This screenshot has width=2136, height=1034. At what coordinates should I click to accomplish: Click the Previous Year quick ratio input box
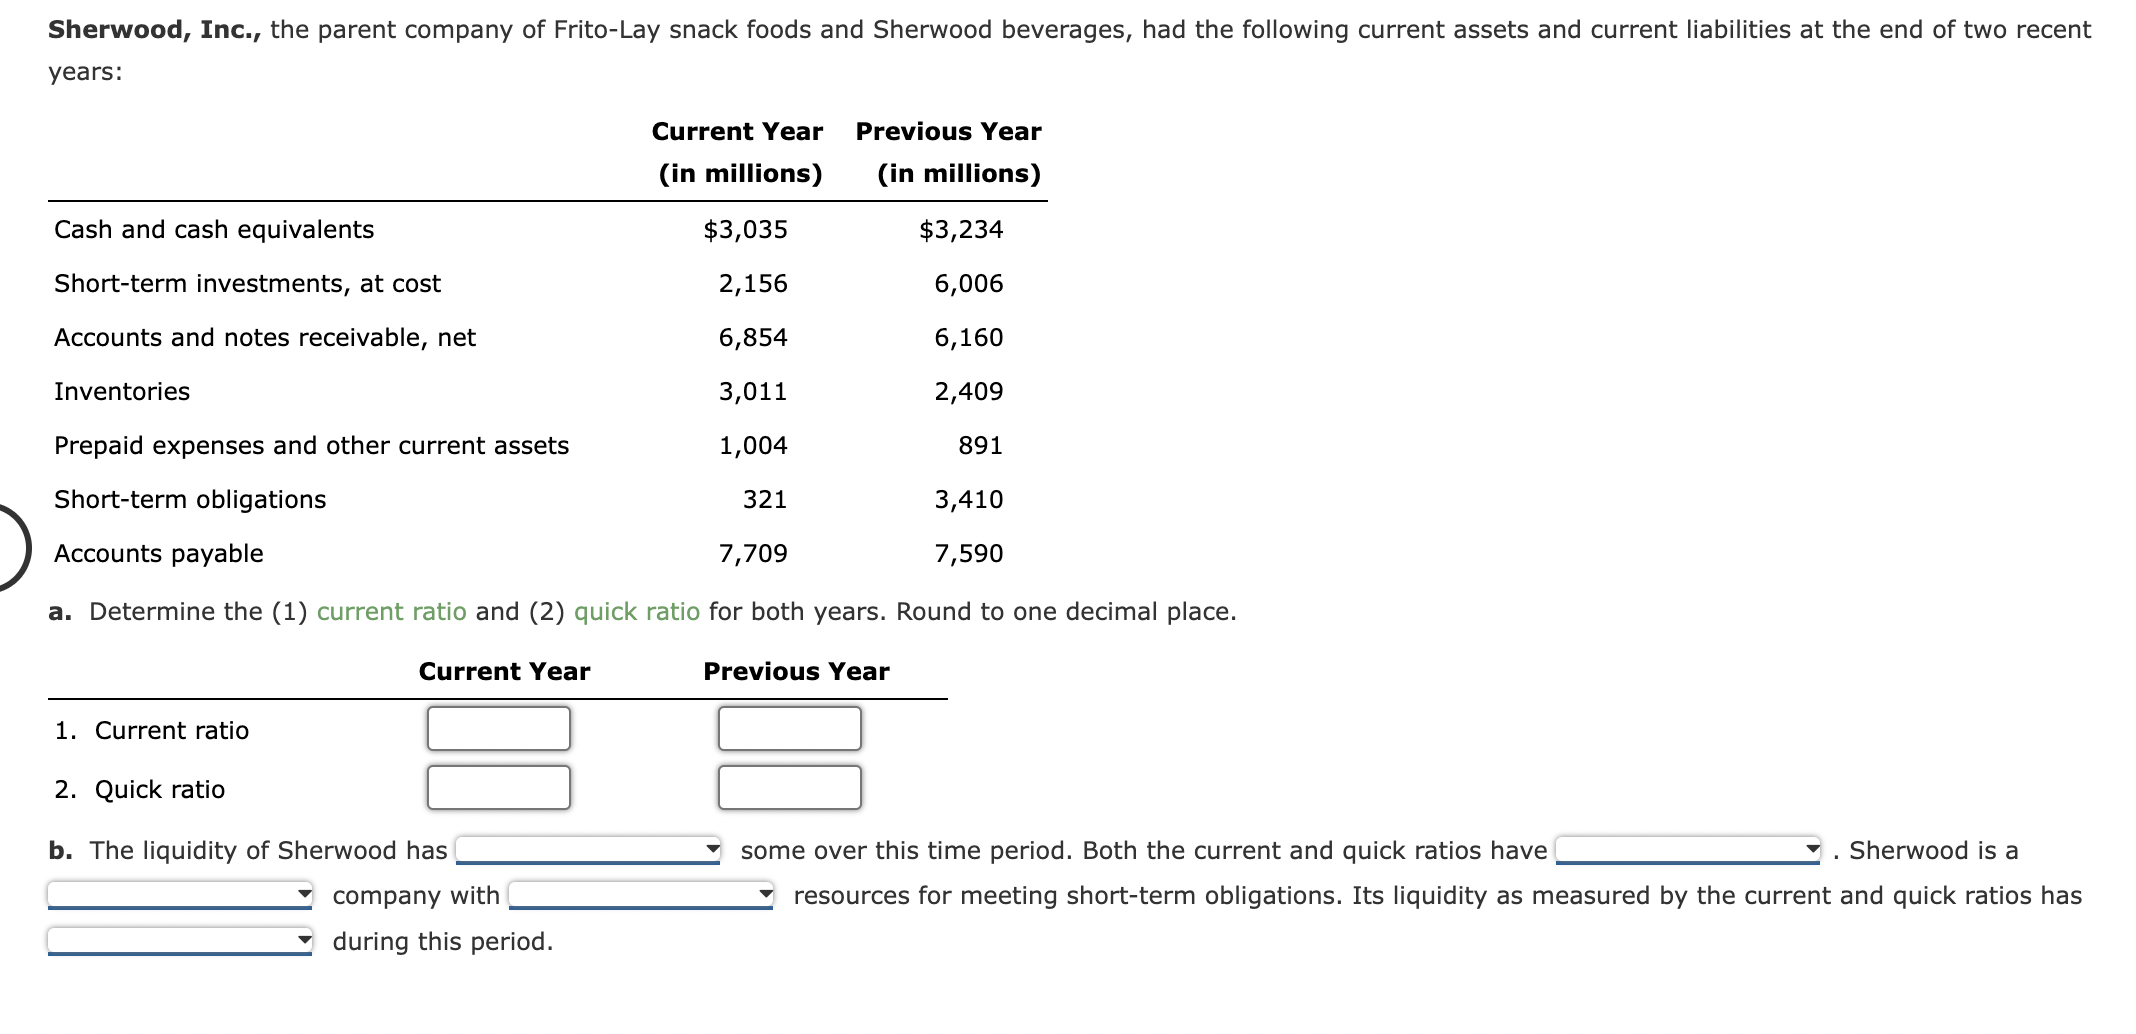coord(788,788)
